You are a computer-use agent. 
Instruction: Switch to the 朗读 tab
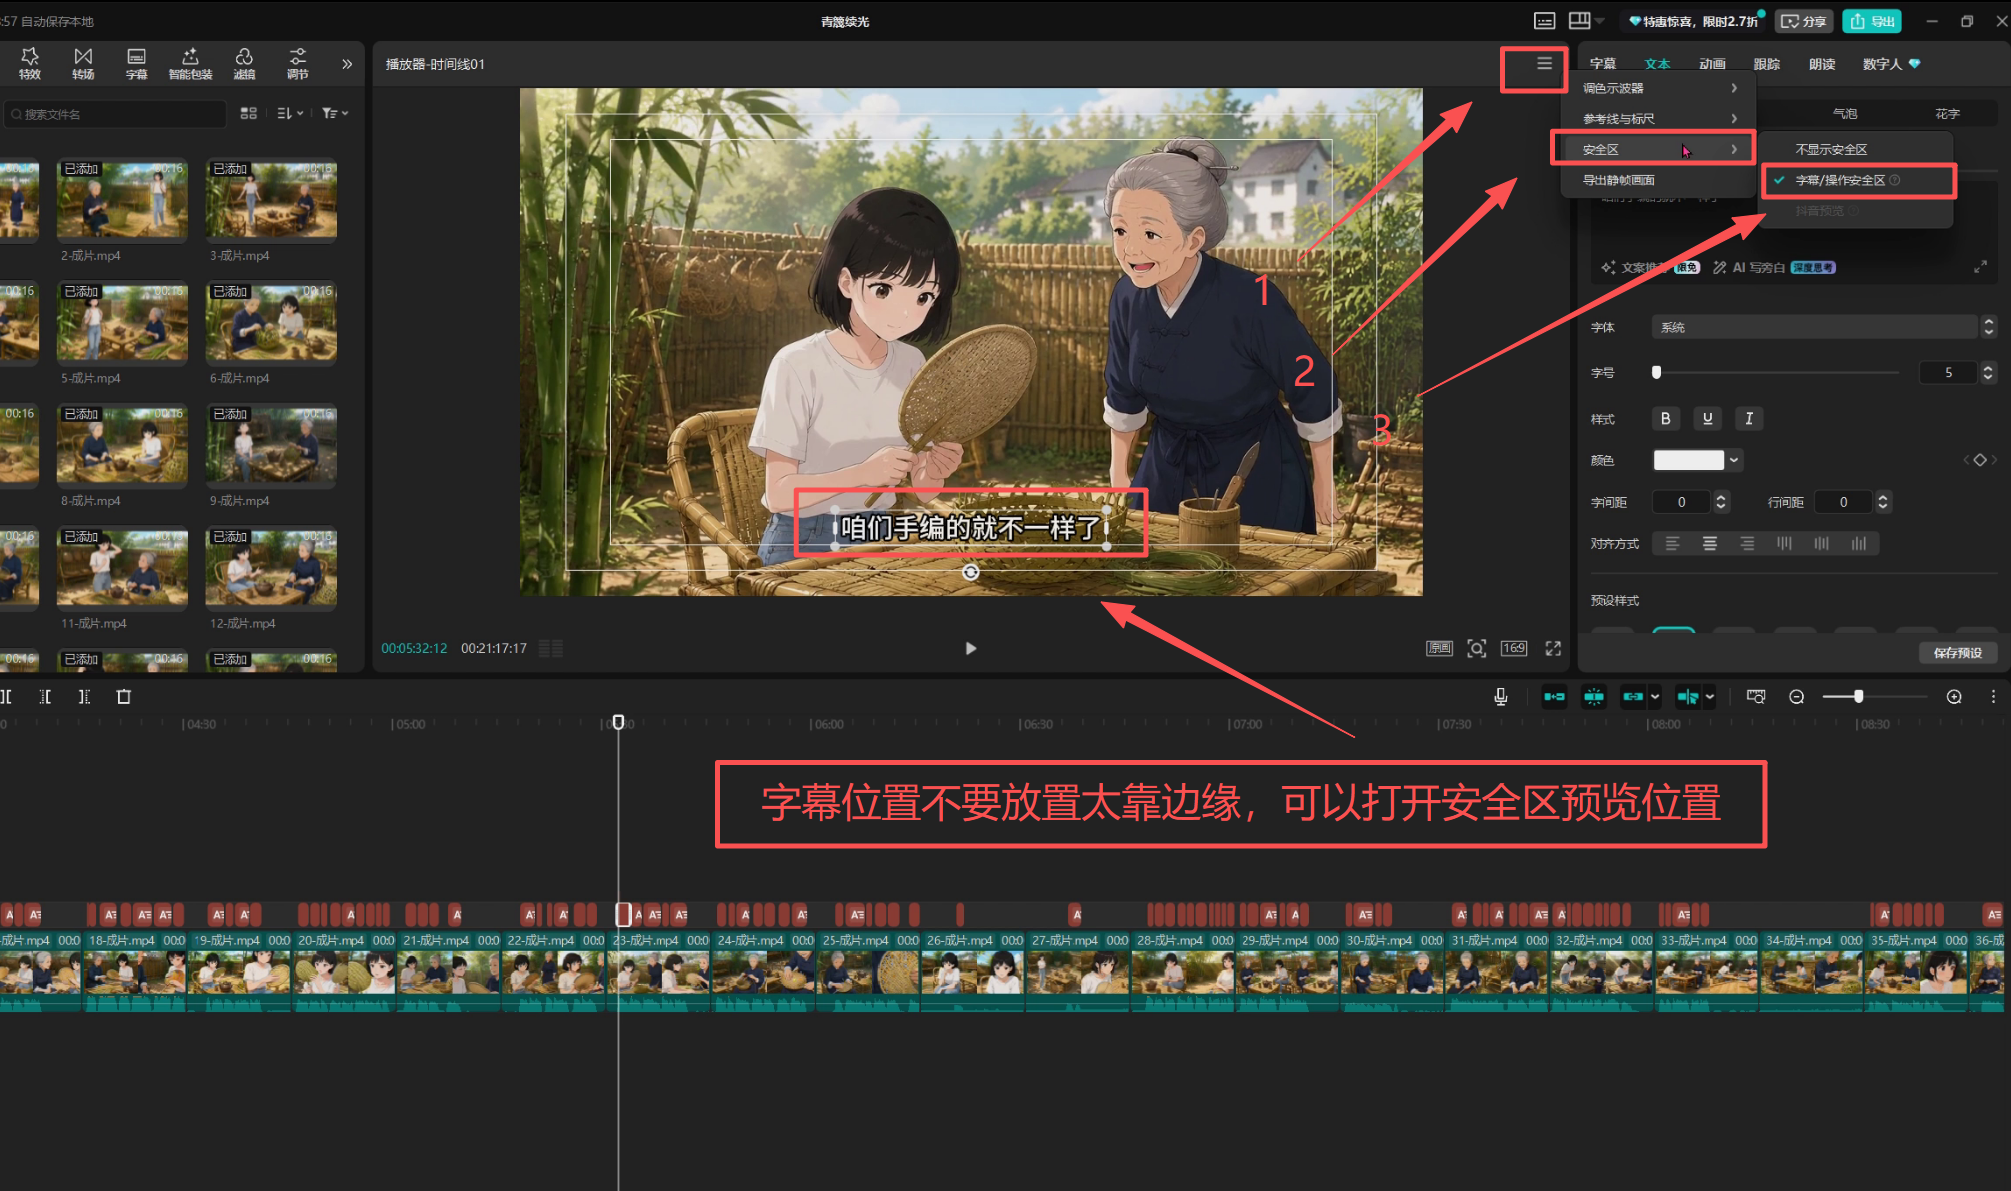[x=1822, y=64]
